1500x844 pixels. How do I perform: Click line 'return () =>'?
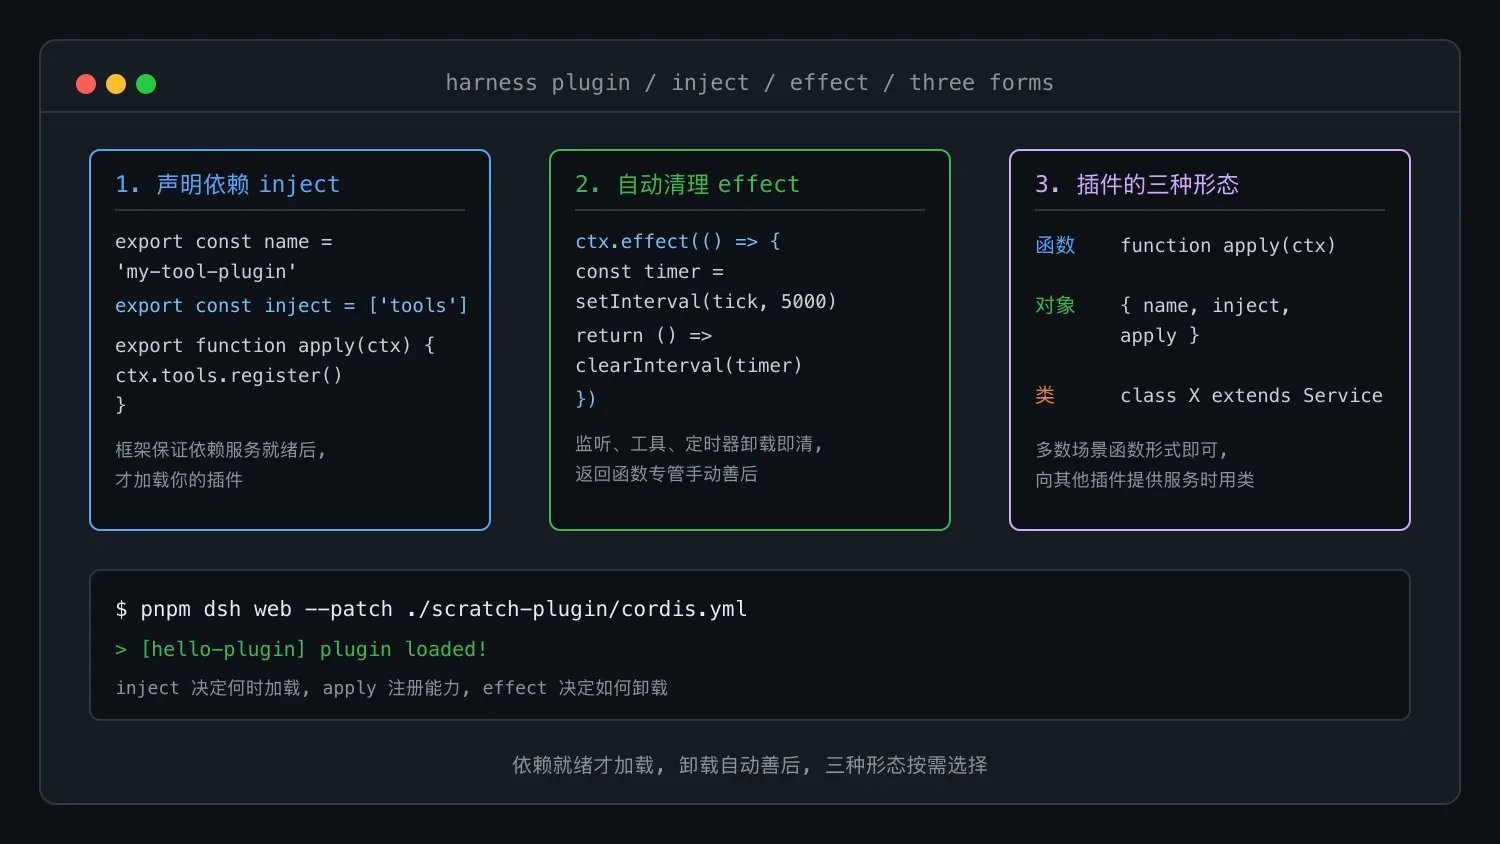click(643, 336)
